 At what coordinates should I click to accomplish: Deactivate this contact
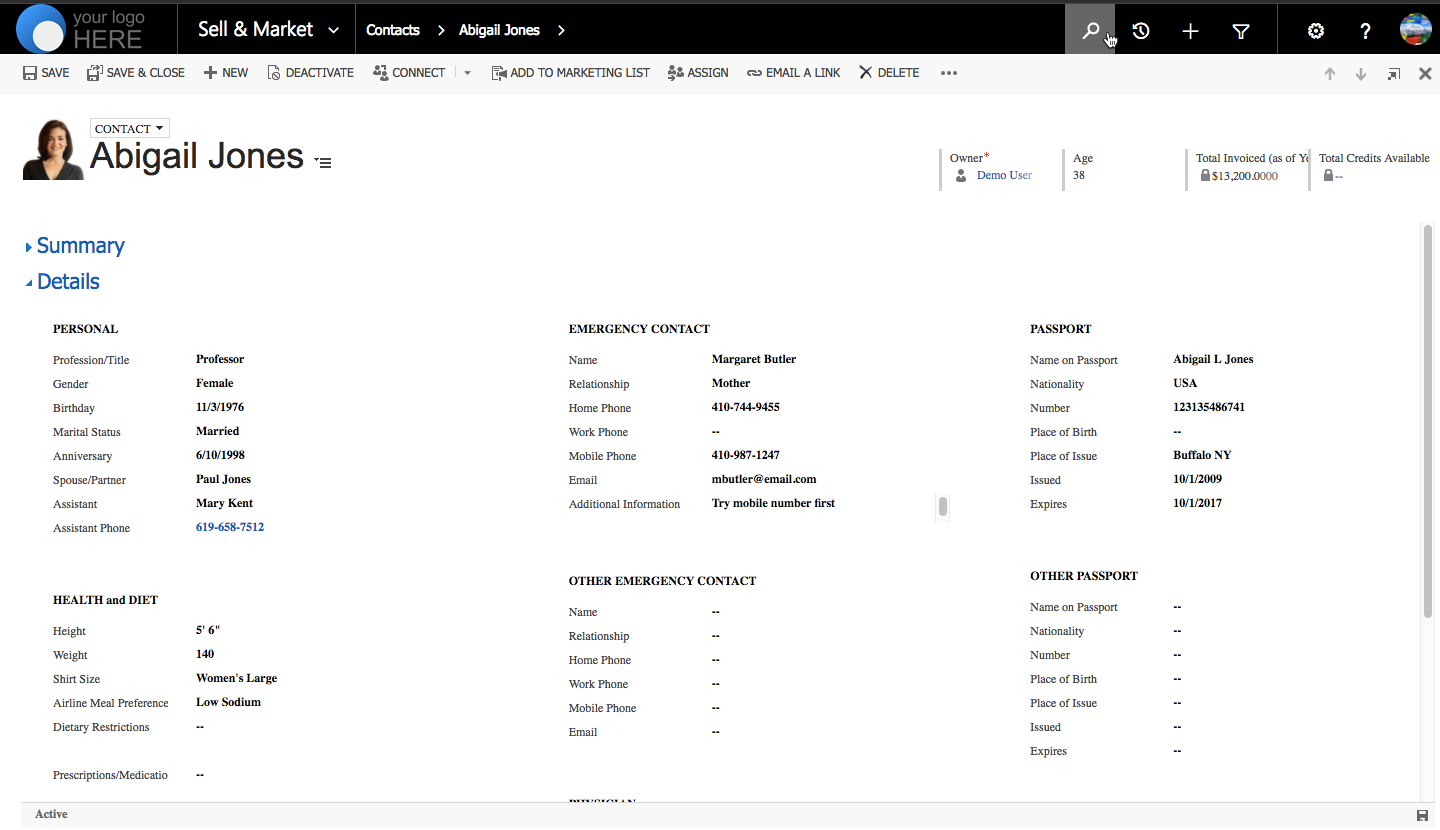tap(310, 73)
